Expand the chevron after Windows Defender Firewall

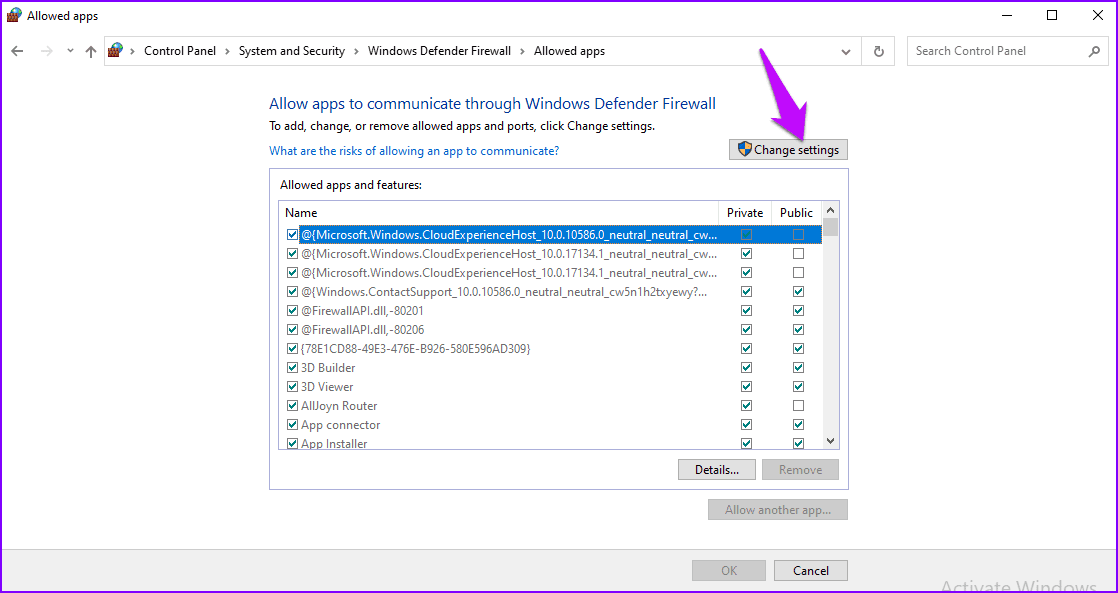(x=523, y=51)
